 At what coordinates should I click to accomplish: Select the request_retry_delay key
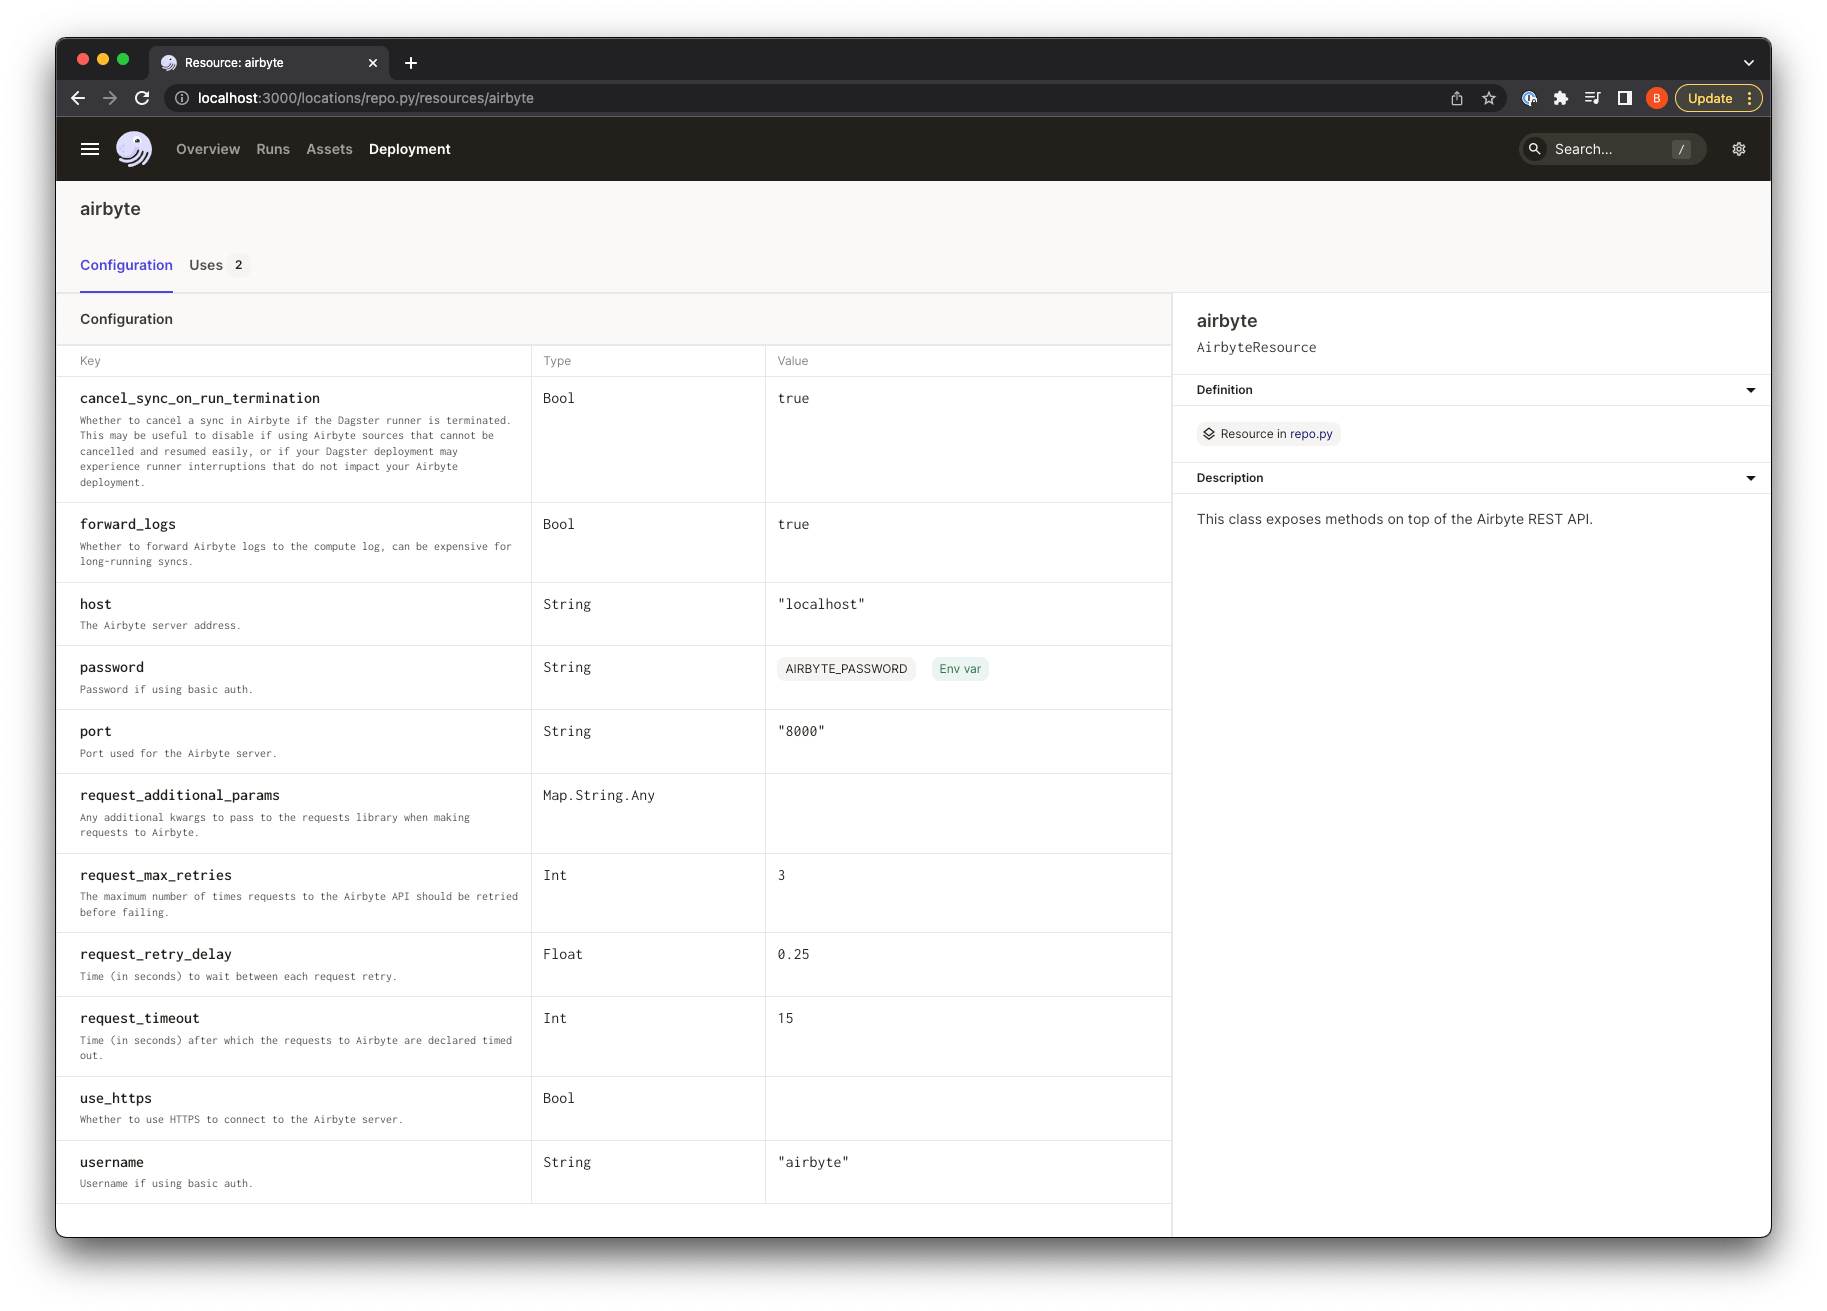coord(156,954)
